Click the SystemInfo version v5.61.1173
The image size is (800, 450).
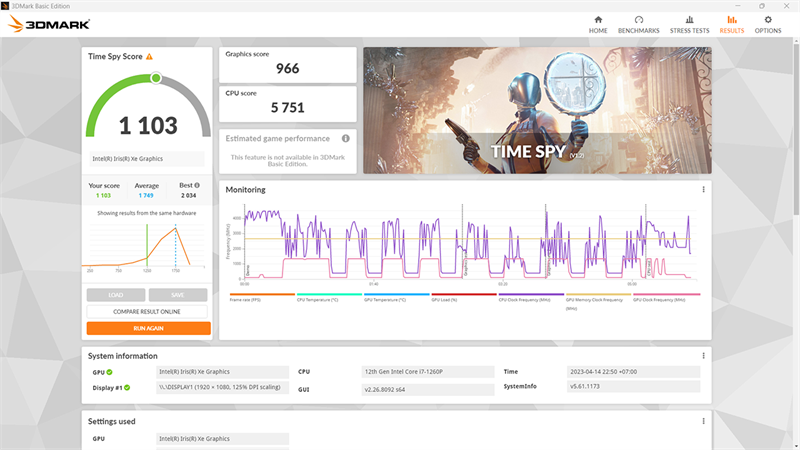[x=633, y=386]
